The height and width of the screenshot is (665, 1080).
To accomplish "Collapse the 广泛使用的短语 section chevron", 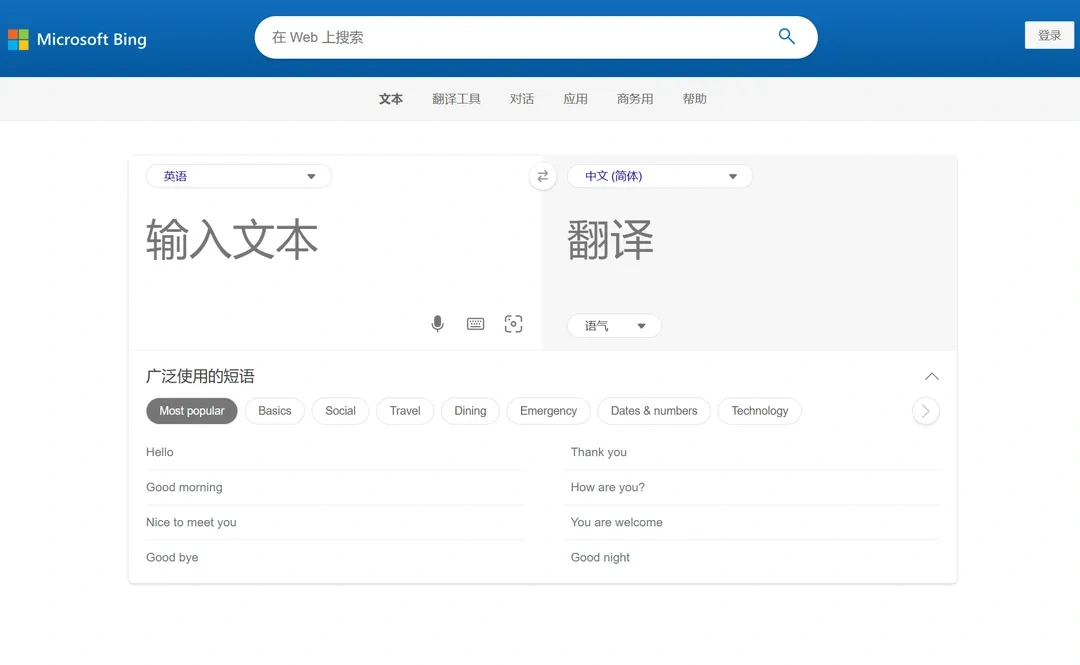I will pyautogui.click(x=931, y=377).
